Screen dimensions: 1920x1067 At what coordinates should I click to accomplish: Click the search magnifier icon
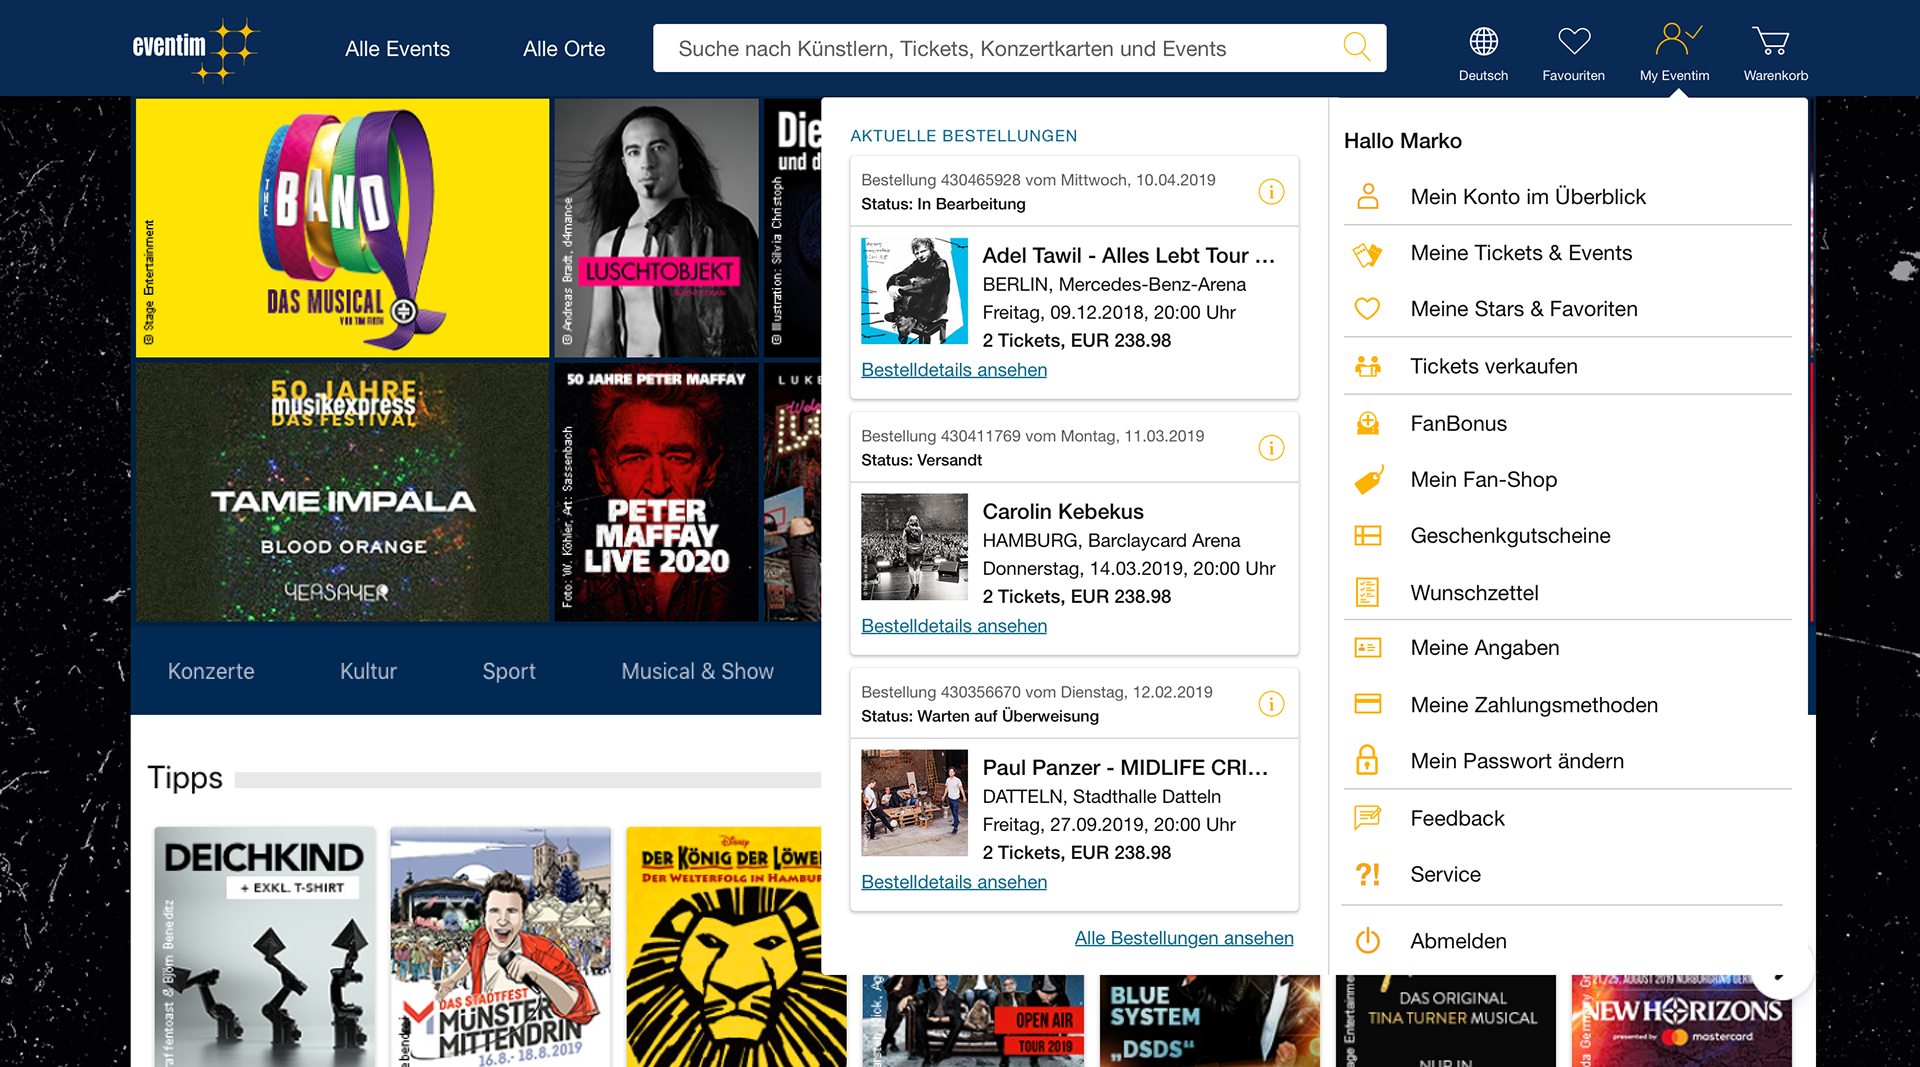1356,47
